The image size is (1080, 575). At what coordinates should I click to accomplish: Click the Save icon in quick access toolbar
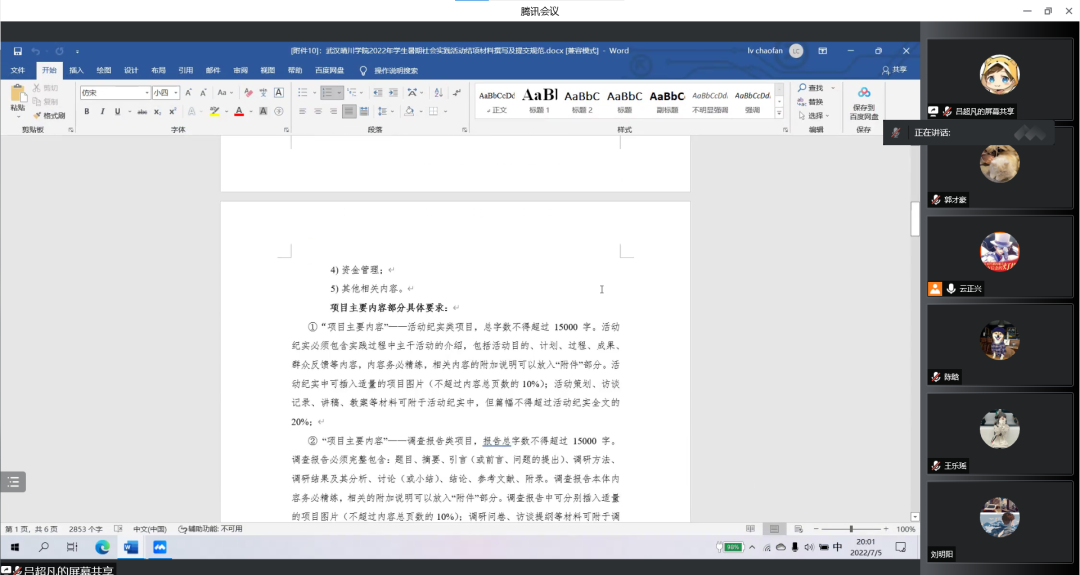17,51
